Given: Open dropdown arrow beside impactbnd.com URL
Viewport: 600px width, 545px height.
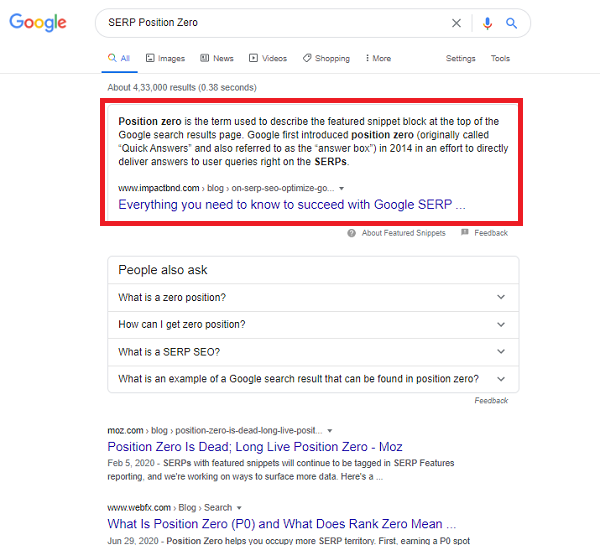Looking at the screenshot, I should [x=341, y=188].
